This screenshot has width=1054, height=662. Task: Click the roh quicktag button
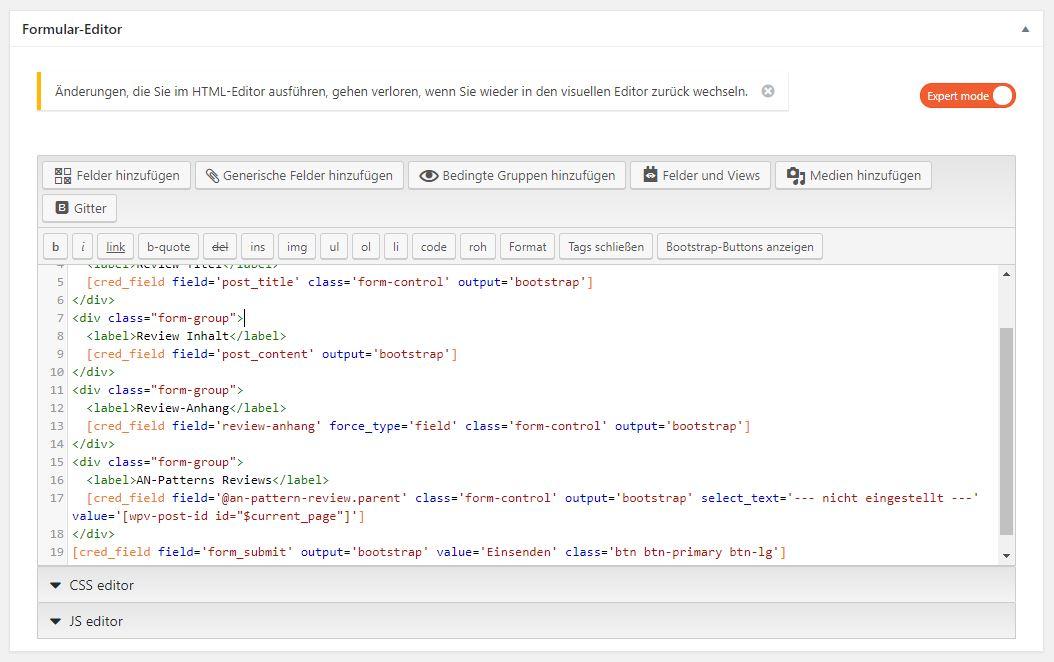click(478, 247)
